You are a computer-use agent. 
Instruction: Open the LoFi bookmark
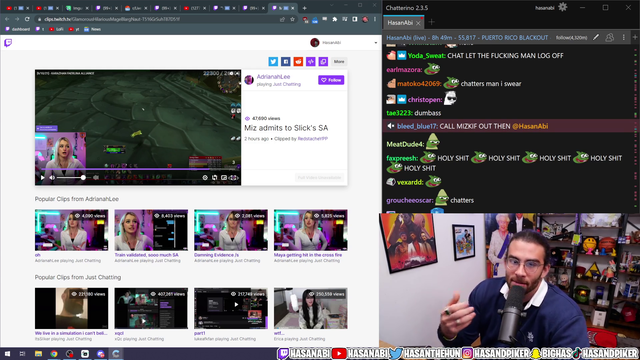pyautogui.click(x=56, y=29)
